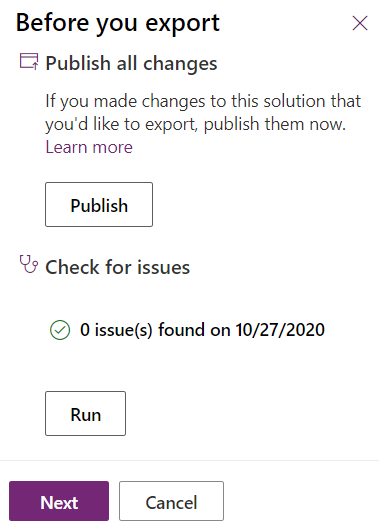Click the 'If you made changes' description line
This screenshot has height=528, width=379.
pos(203,101)
